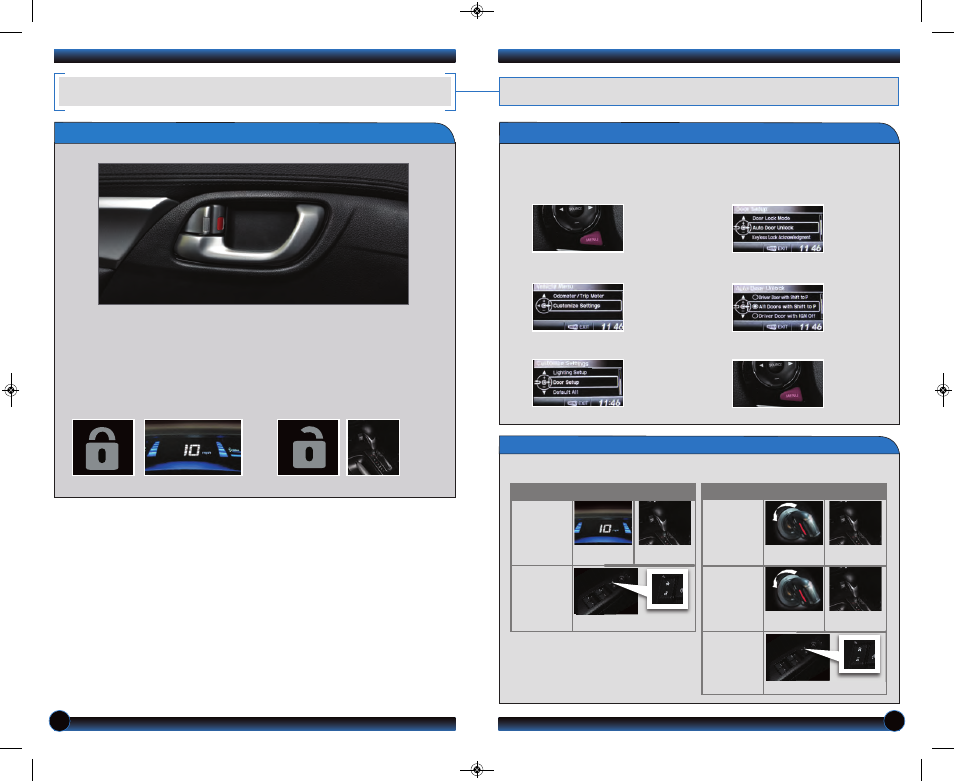
Task: Click the gear shifter photo in the right table's first row
Action: (855, 522)
